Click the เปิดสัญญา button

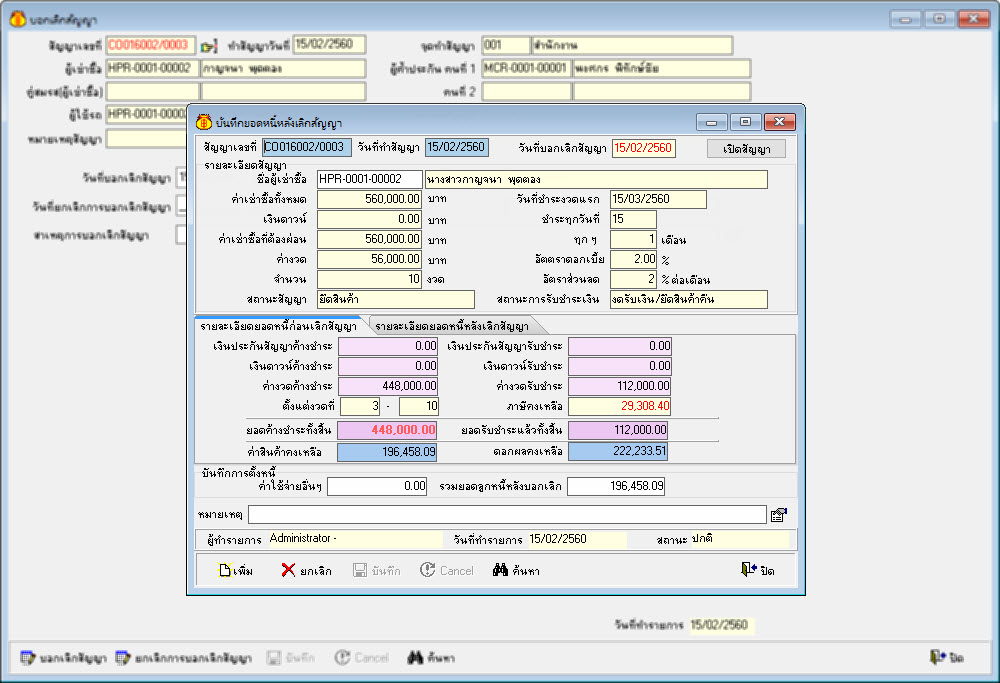[746, 149]
